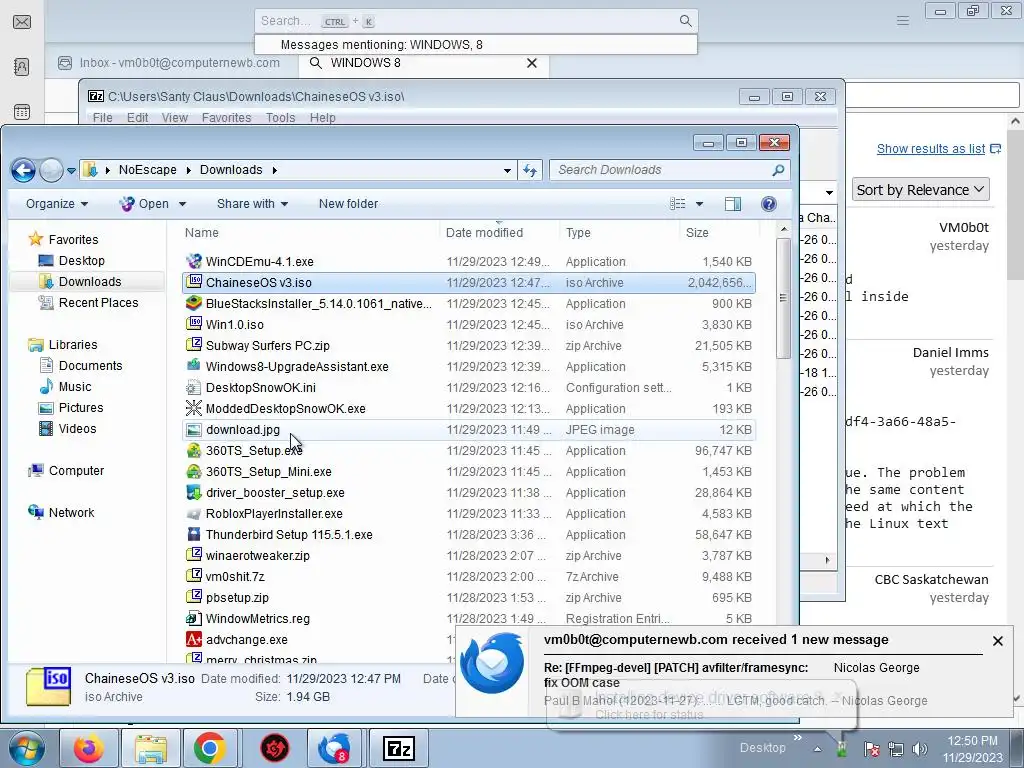Open Thunderbird mail sidebar icon
The height and width of the screenshot is (768, 1024).
22,22
